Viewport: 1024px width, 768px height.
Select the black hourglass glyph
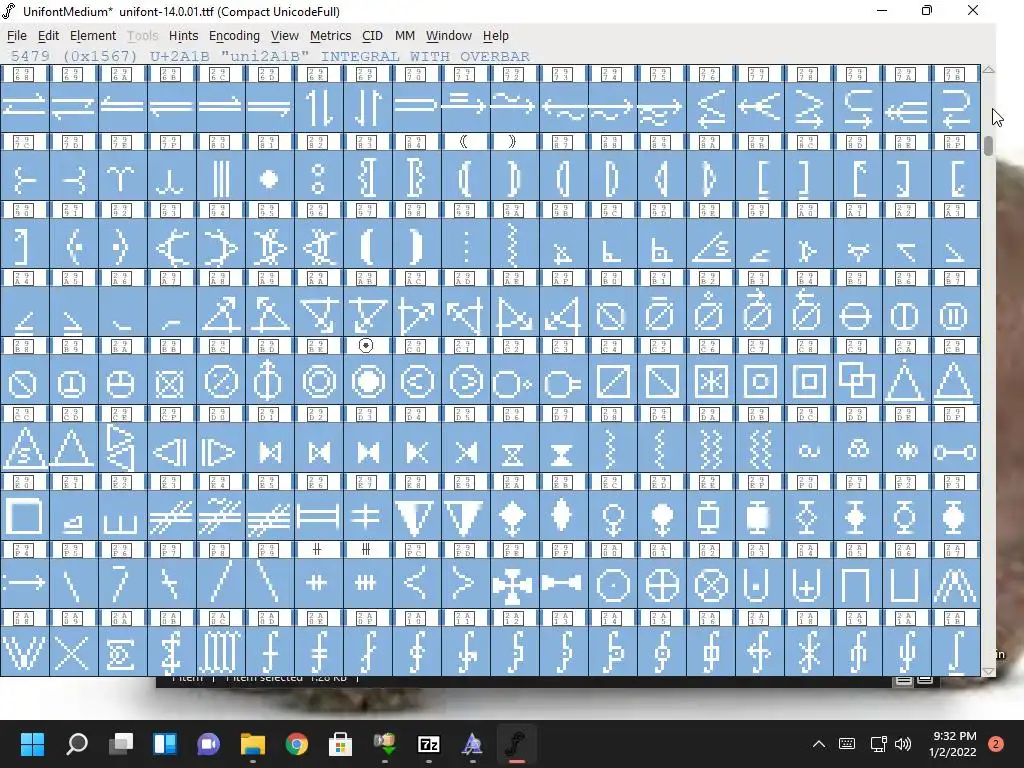(564, 449)
